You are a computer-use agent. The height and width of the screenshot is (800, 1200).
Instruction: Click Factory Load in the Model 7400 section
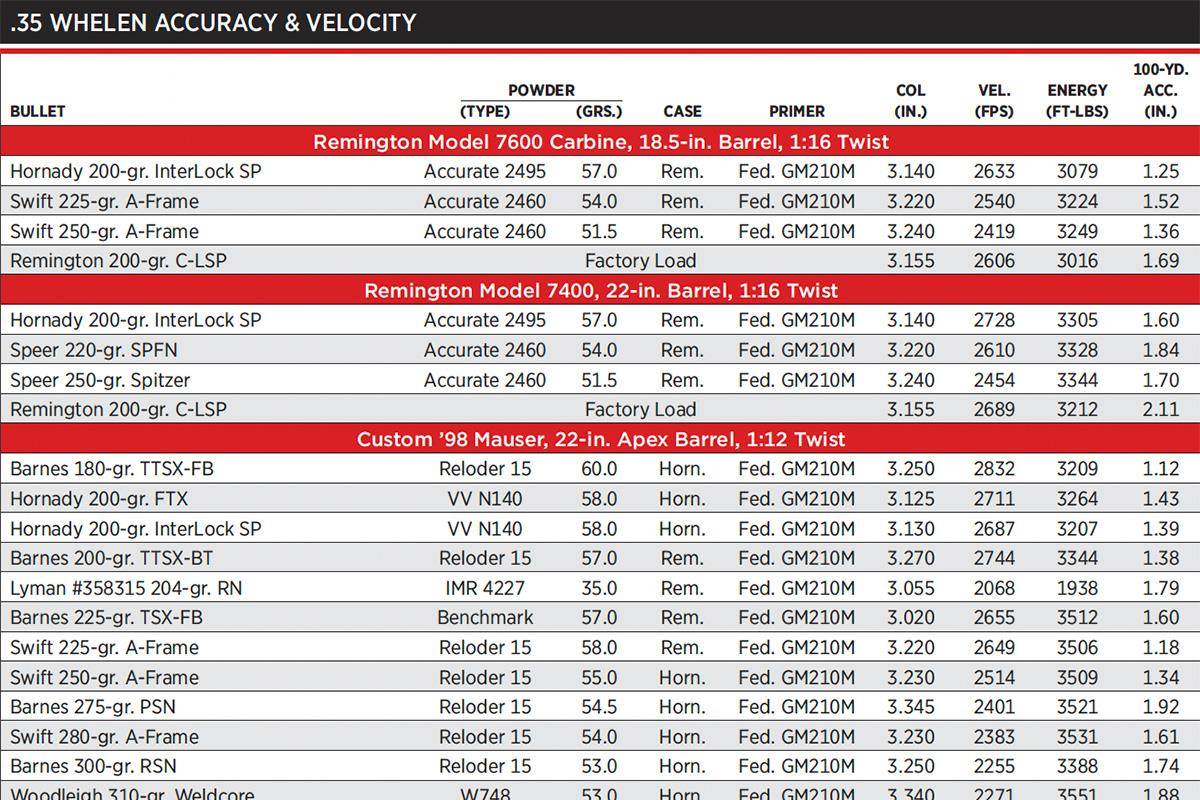click(x=640, y=409)
